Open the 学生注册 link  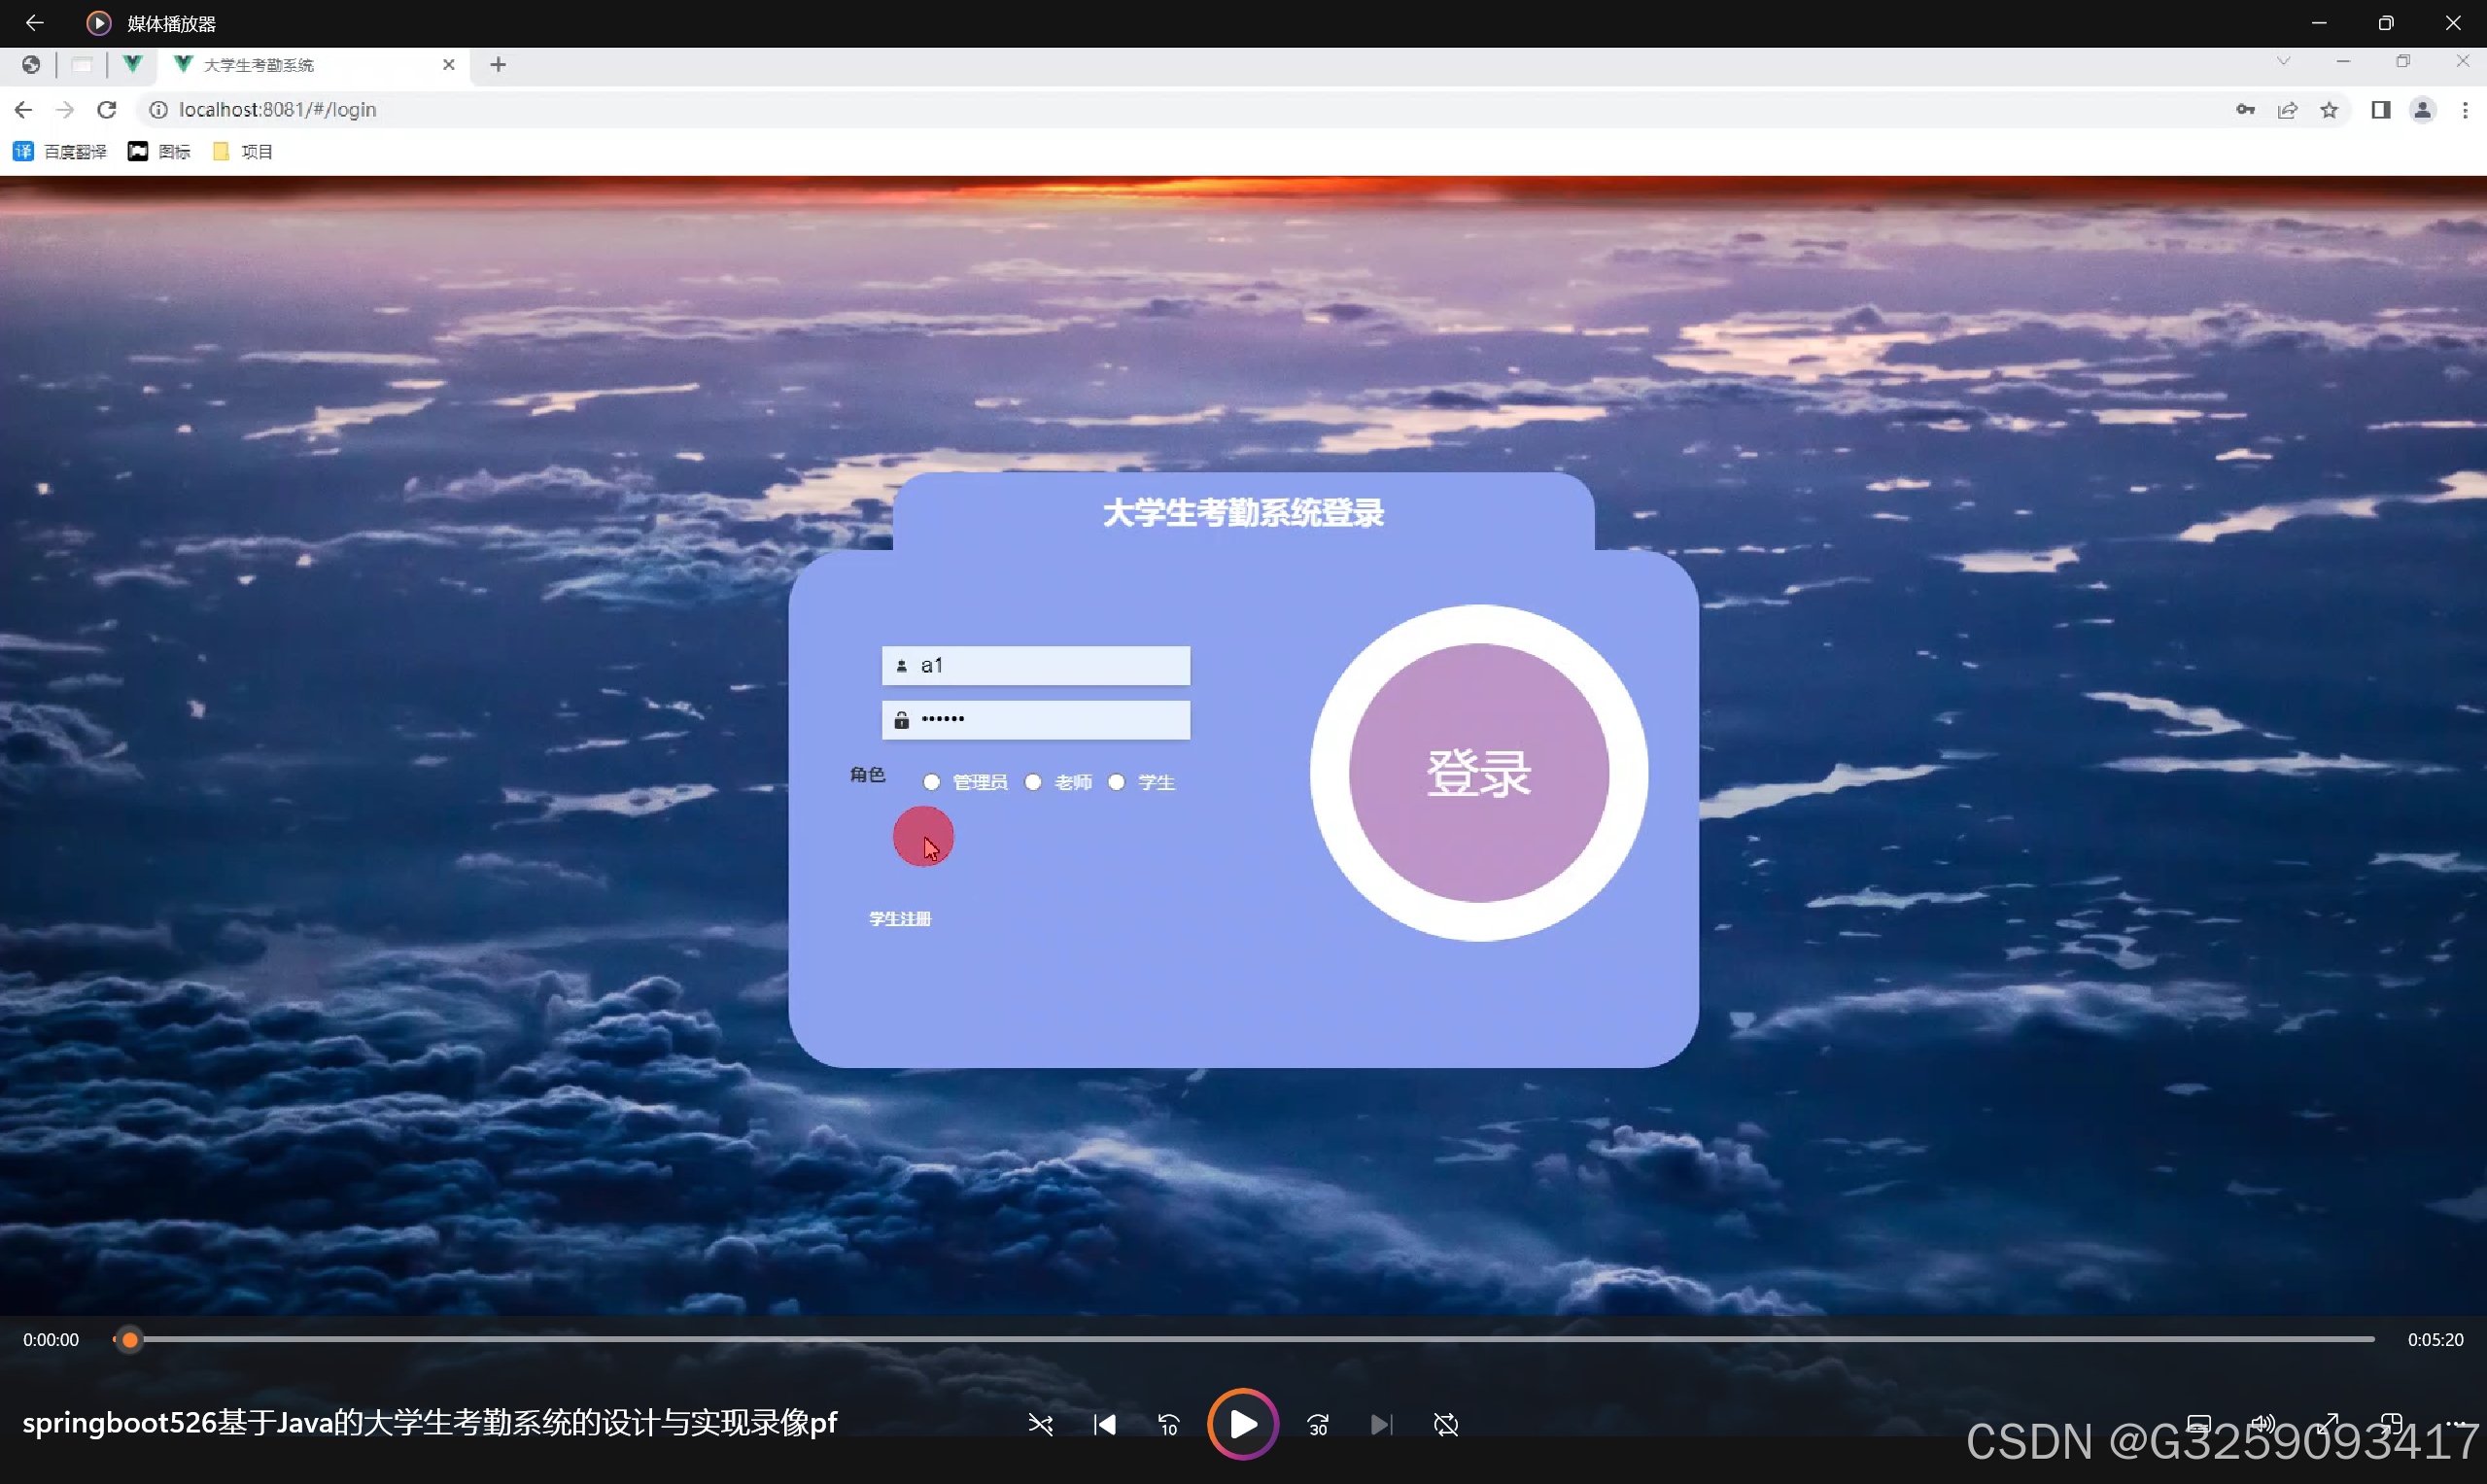pos(899,918)
